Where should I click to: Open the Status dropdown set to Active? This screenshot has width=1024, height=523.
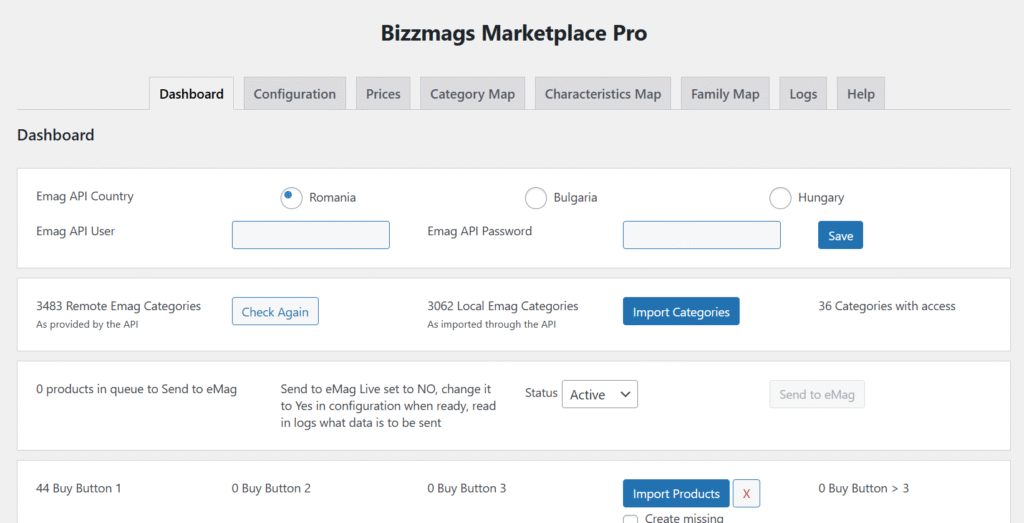tap(600, 394)
